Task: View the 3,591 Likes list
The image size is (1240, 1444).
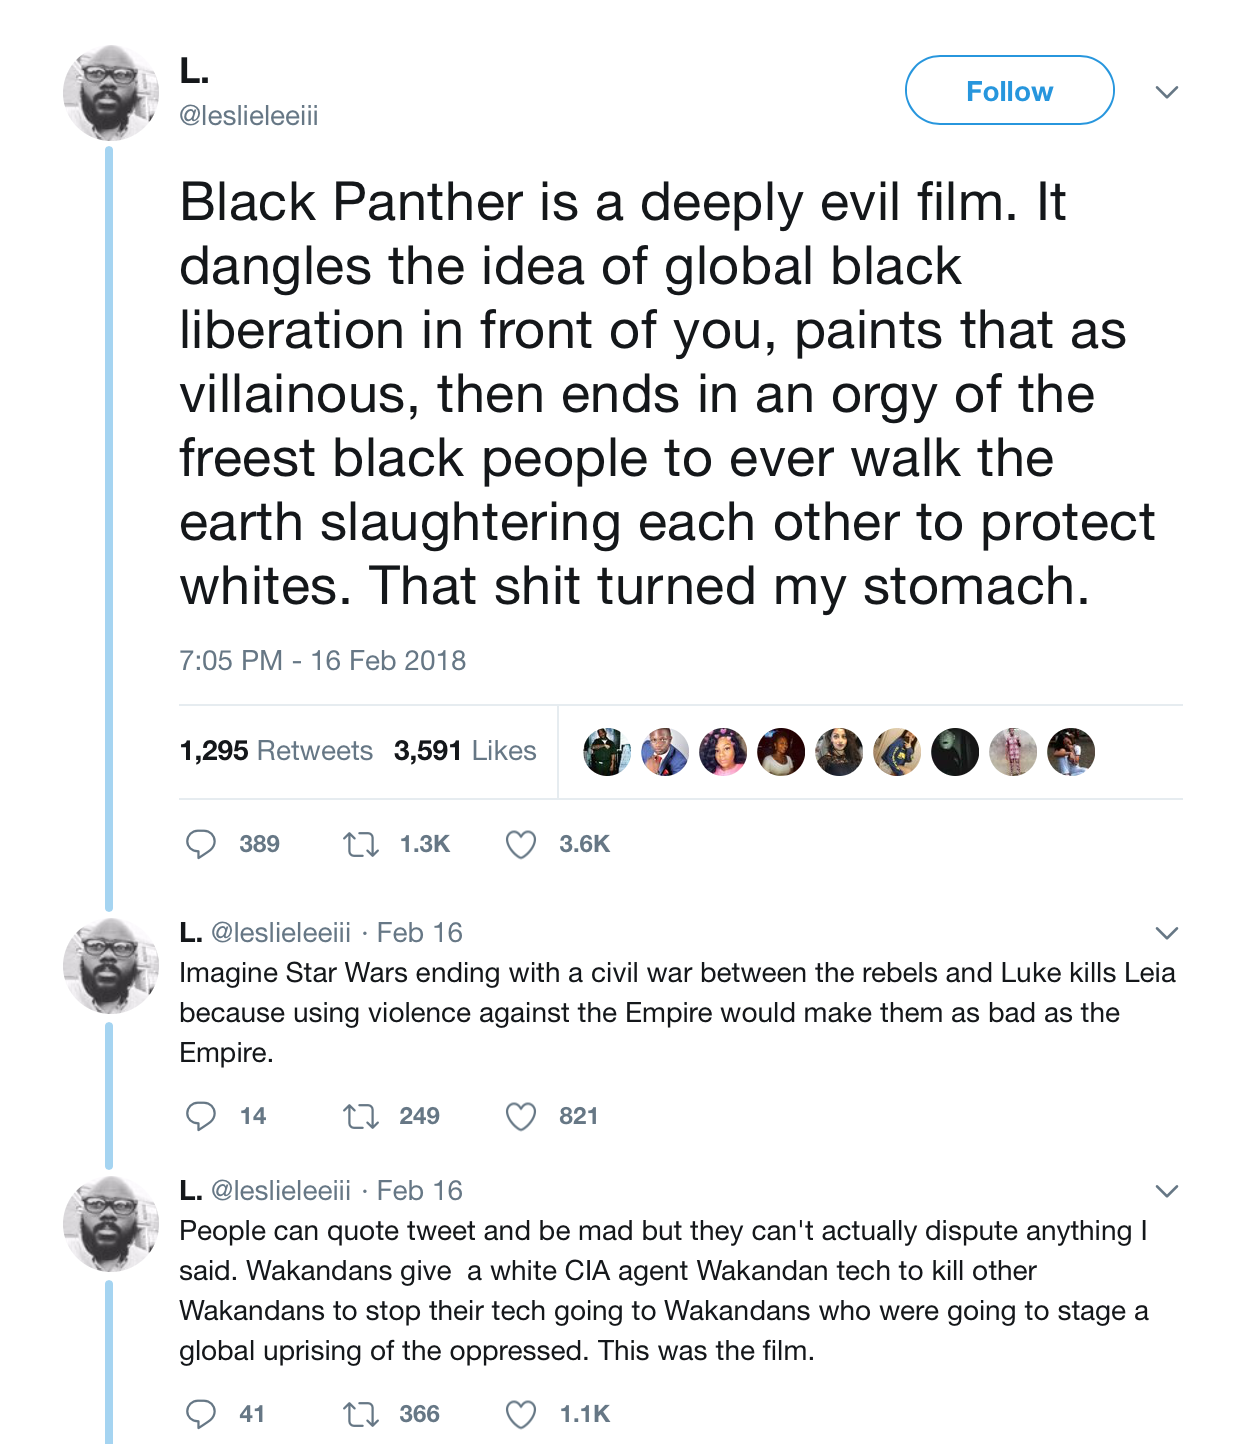Action: [465, 751]
